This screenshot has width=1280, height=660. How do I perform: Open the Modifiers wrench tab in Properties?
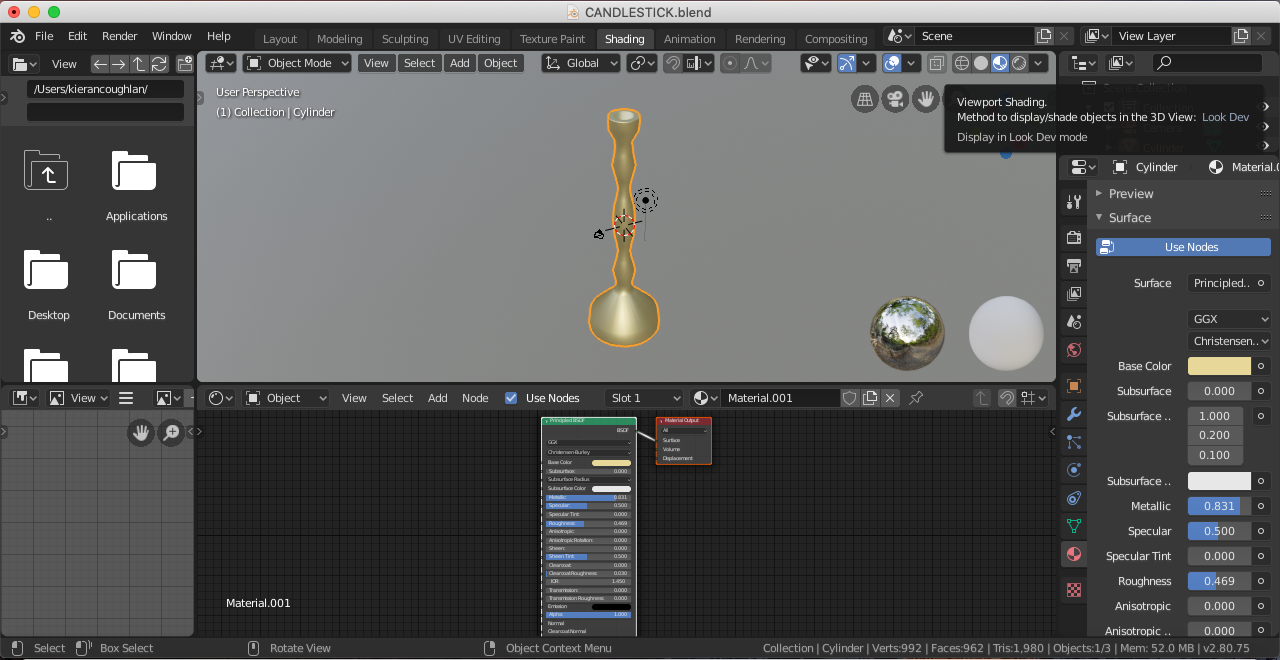pos(1074,414)
